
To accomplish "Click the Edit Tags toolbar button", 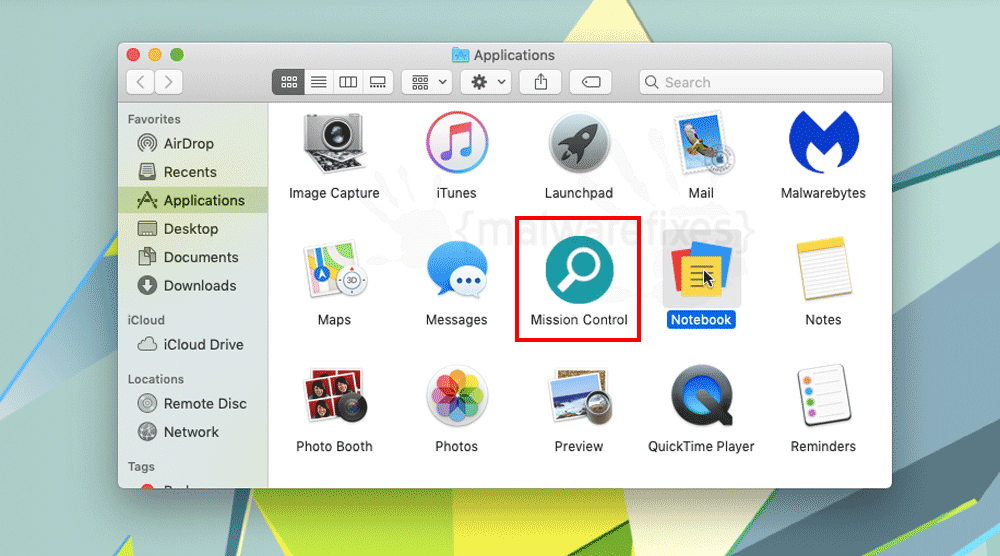I will pyautogui.click(x=591, y=82).
